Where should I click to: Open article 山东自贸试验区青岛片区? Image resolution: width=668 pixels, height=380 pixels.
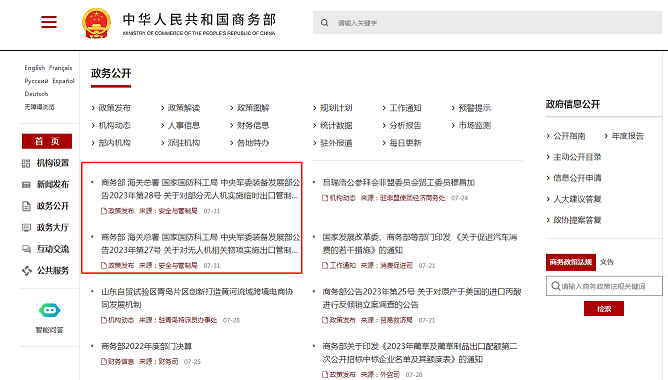[197, 298]
